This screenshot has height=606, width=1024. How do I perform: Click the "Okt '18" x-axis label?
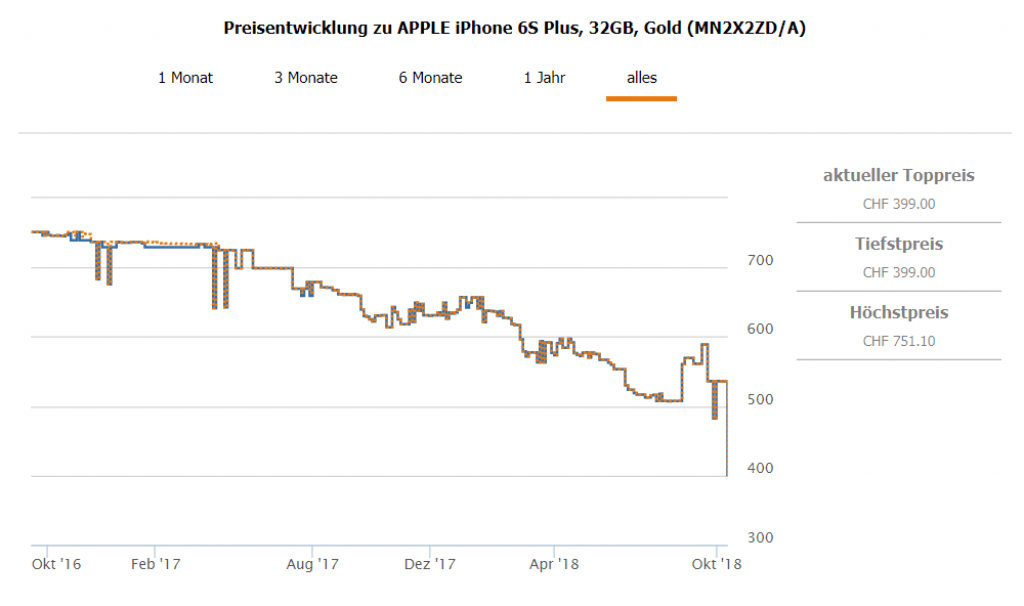pyautogui.click(x=717, y=564)
